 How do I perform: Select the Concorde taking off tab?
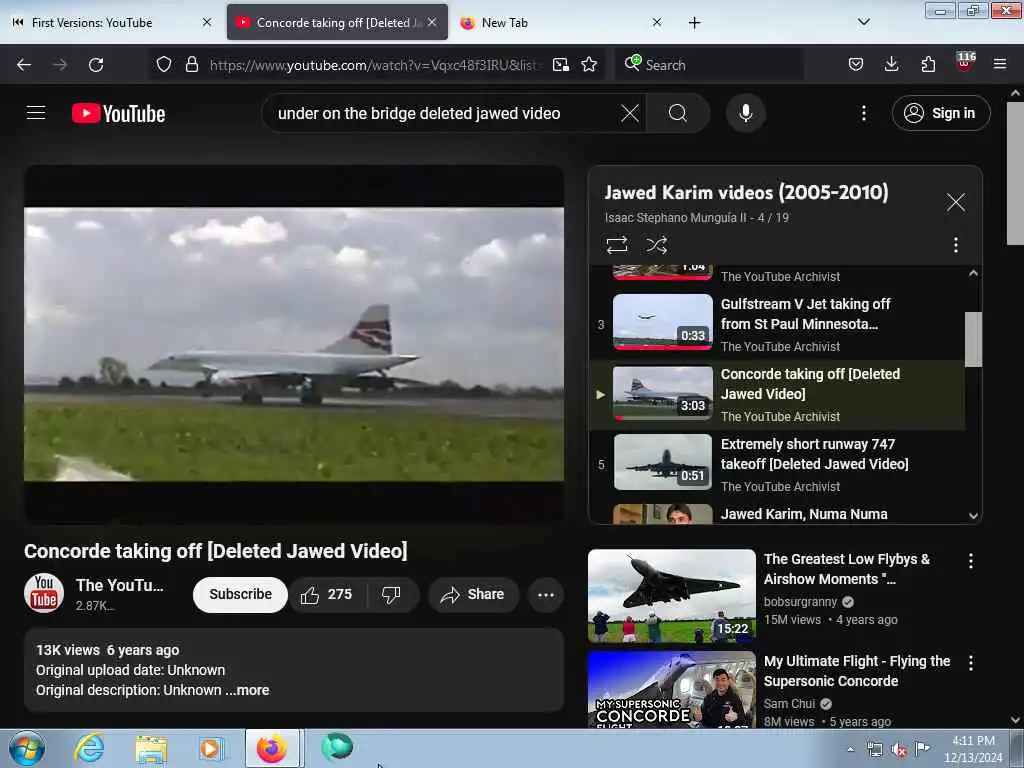pos(338,23)
